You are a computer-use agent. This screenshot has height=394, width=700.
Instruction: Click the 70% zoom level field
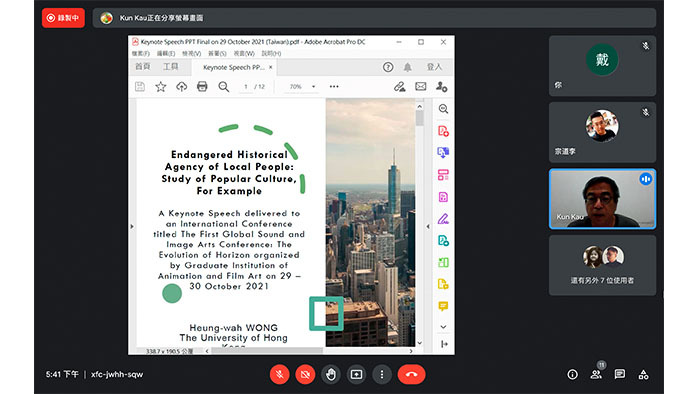(296, 87)
